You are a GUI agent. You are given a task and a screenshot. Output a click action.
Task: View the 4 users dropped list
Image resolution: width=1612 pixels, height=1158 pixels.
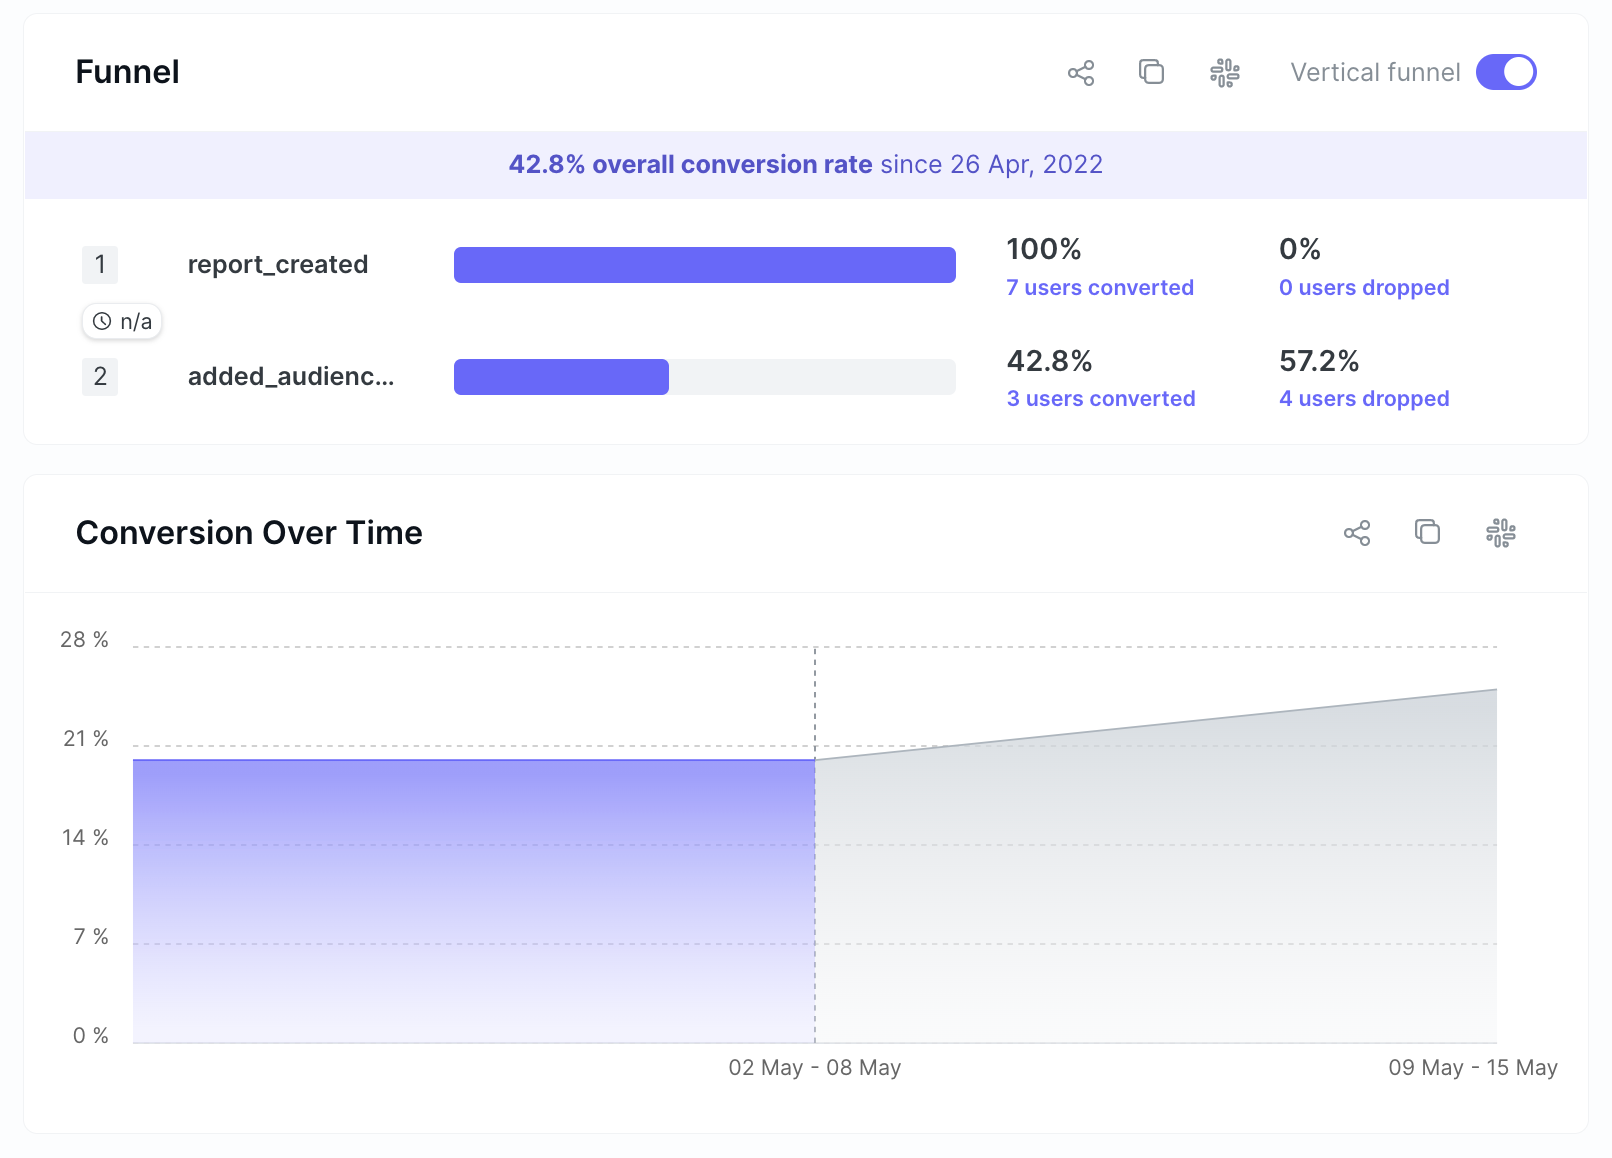point(1363,399)
